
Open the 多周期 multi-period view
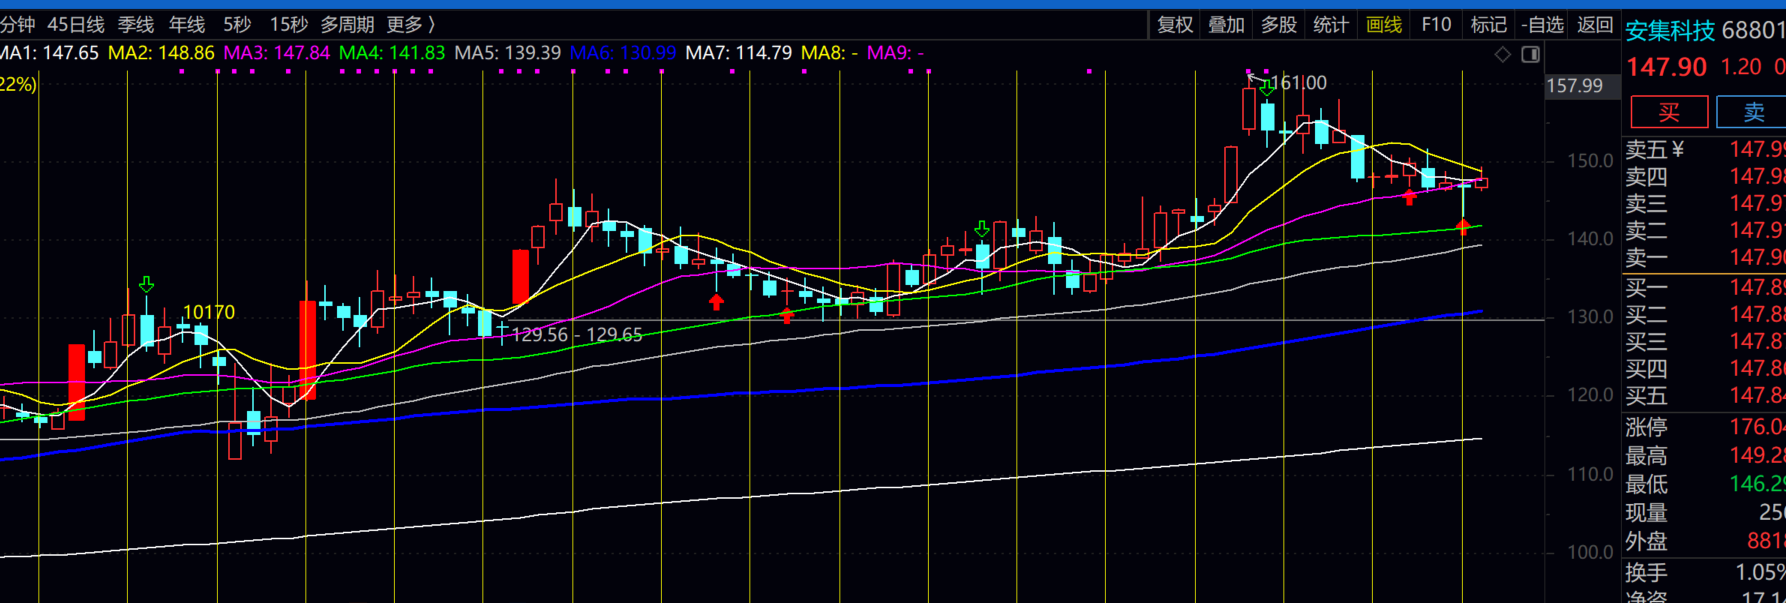(347, 24)
